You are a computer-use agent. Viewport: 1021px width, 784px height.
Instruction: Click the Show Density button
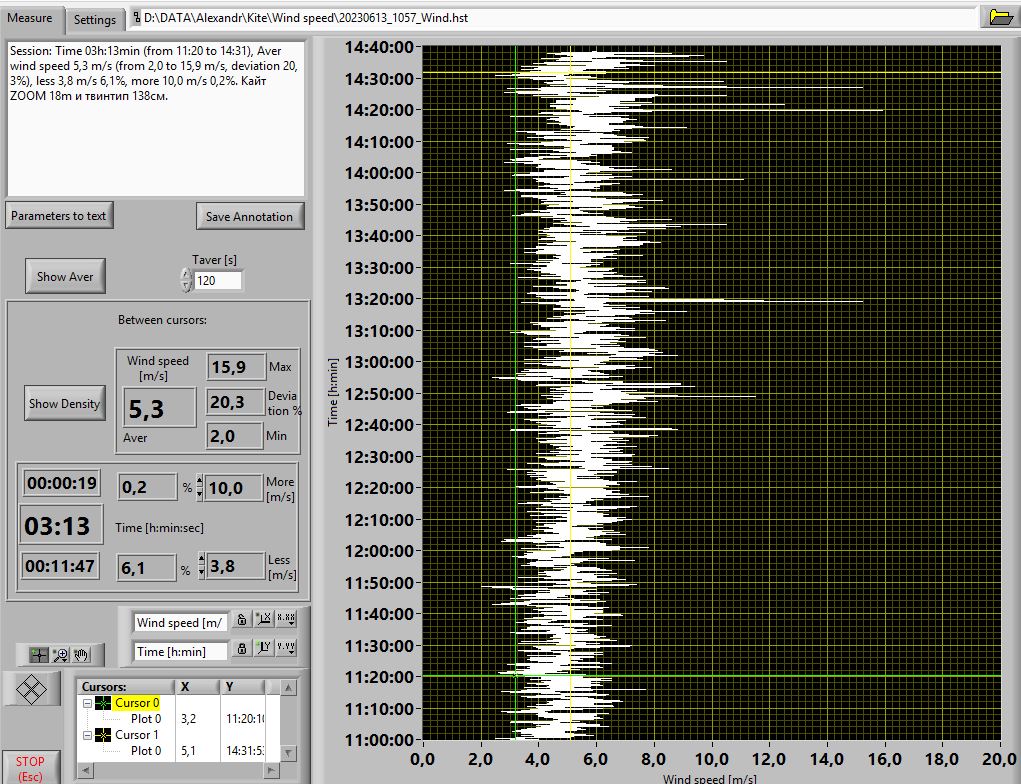coord(64,403)
